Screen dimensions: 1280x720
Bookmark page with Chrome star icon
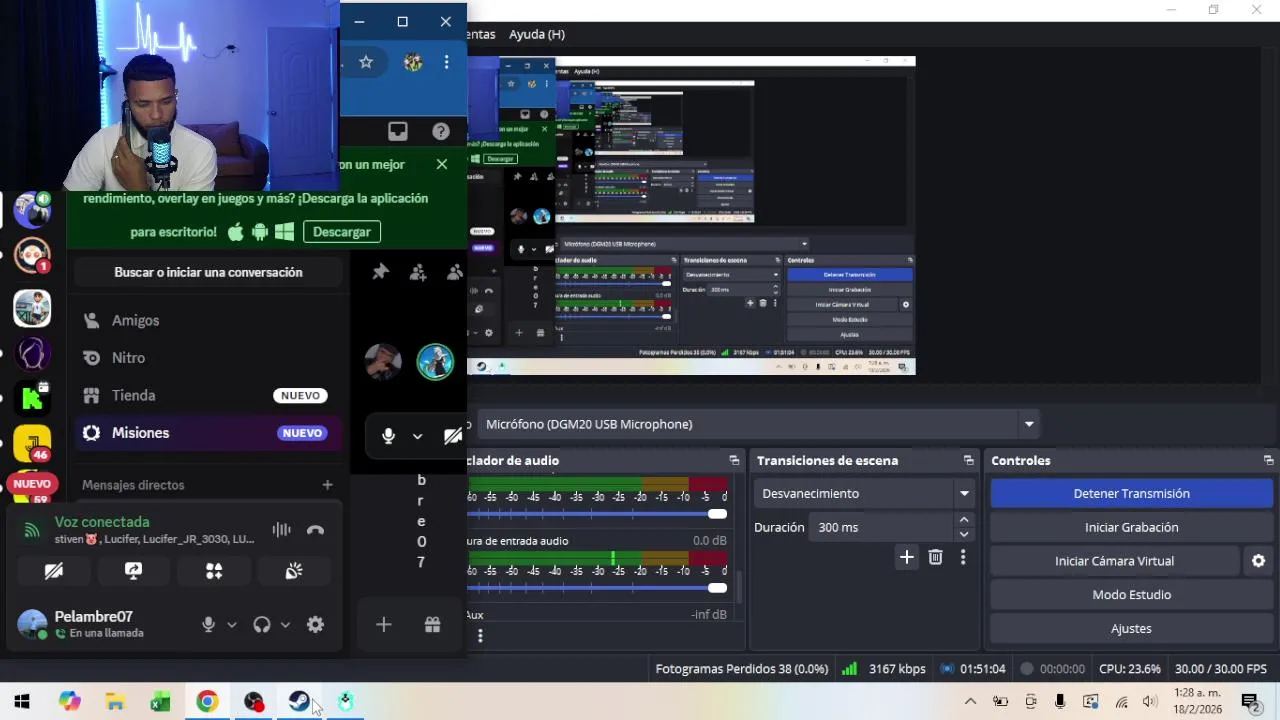(366, 62)
